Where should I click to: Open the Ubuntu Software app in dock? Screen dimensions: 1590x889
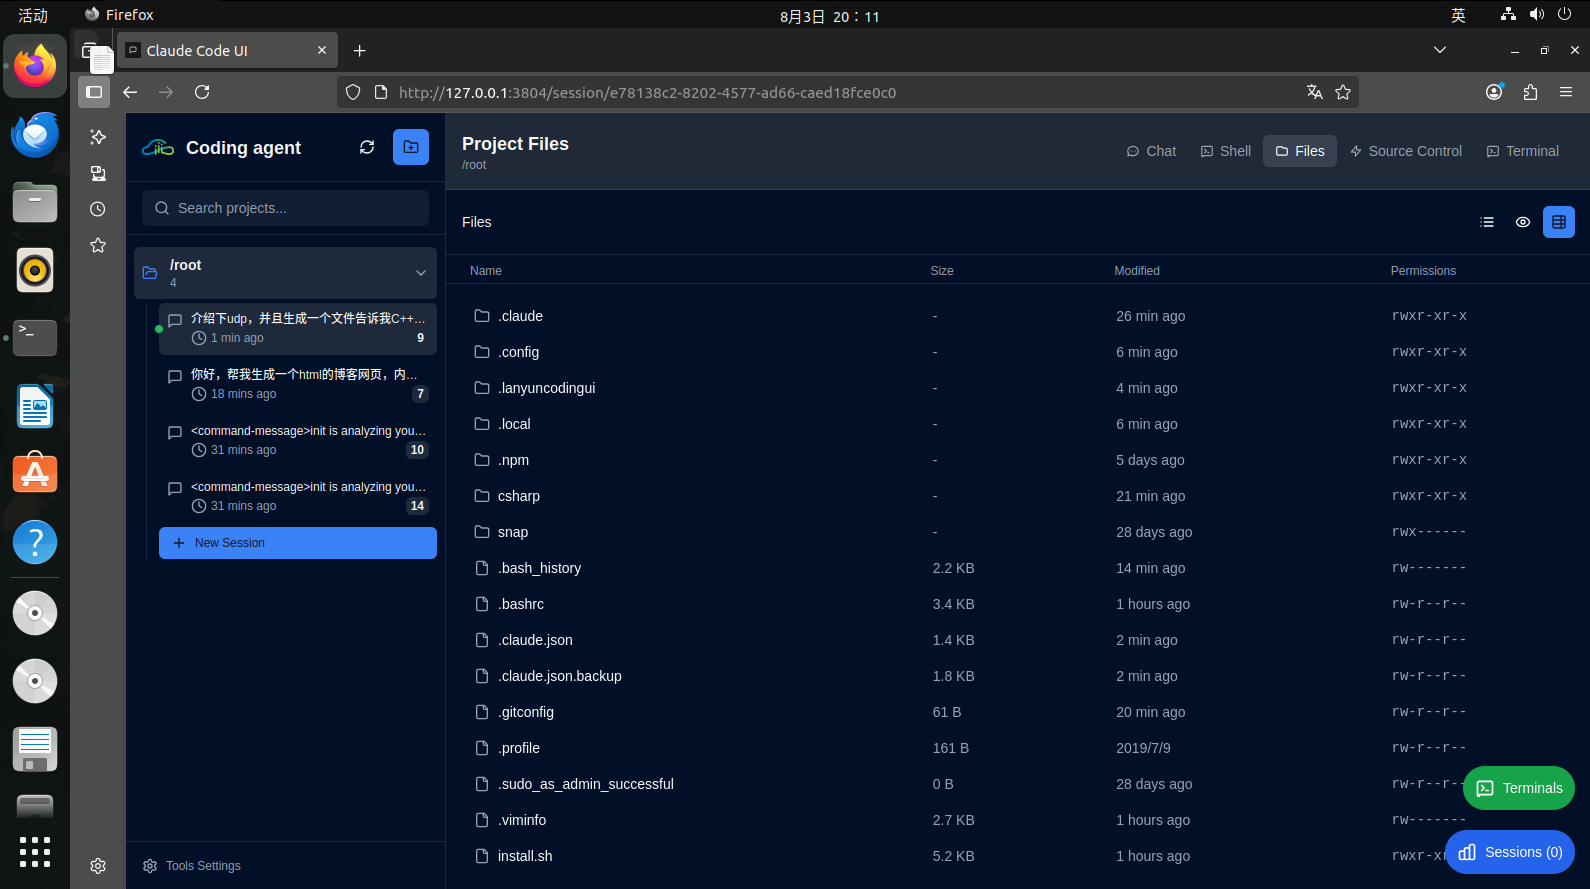[x=35, y=474]
